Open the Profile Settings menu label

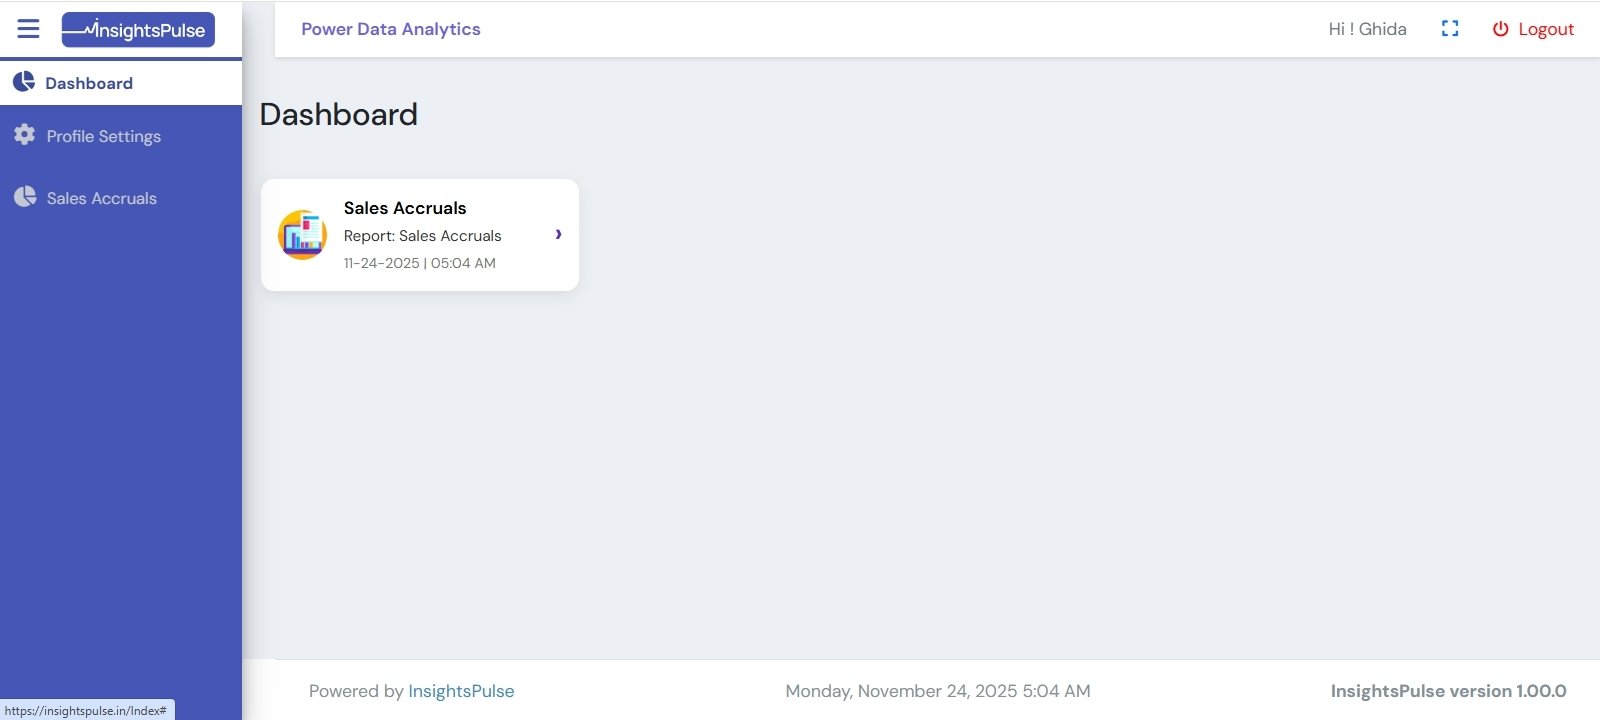click(104, 136)
